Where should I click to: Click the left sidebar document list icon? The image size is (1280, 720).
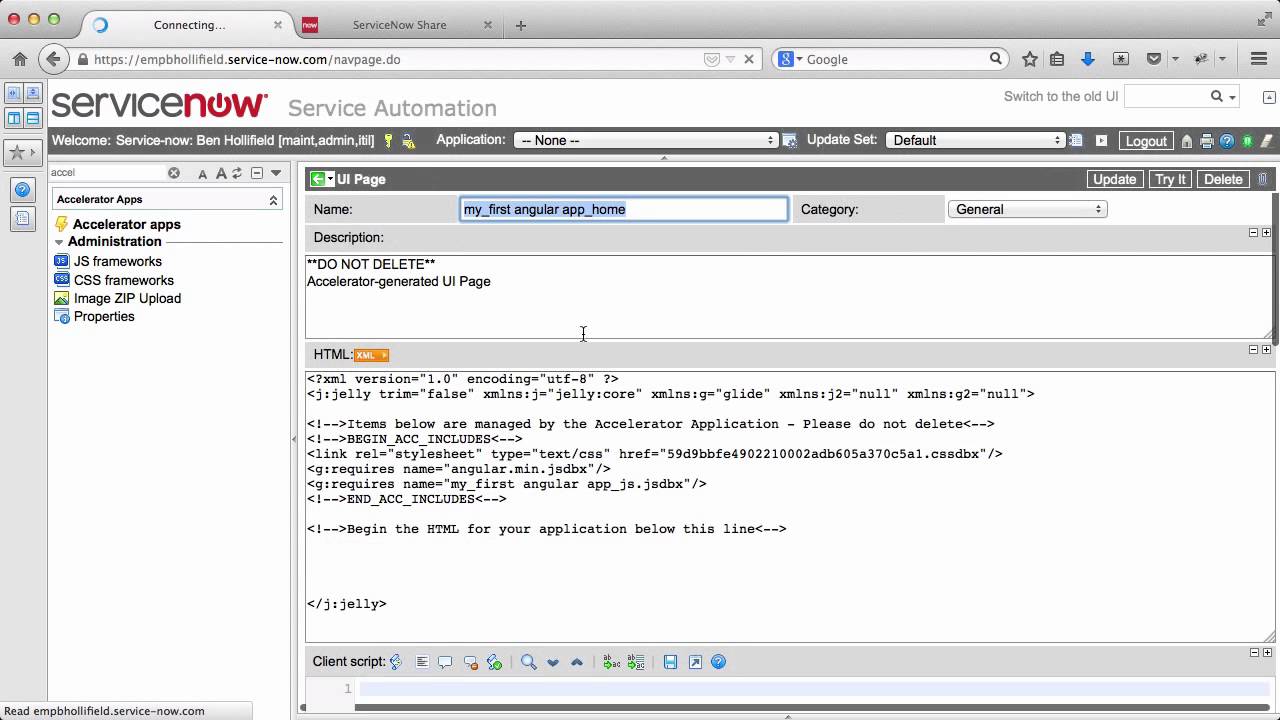[x=22, y=219]
